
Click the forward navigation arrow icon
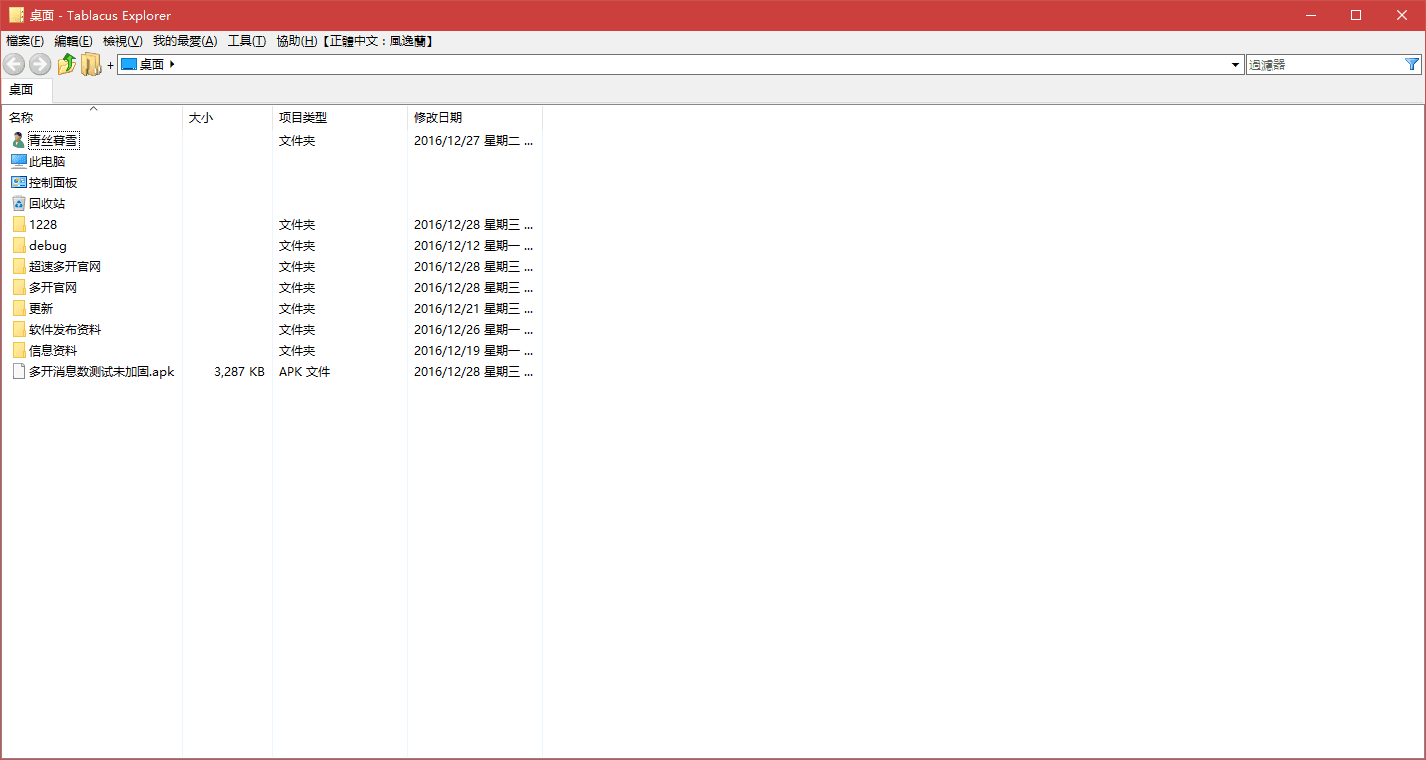(39, 63)
